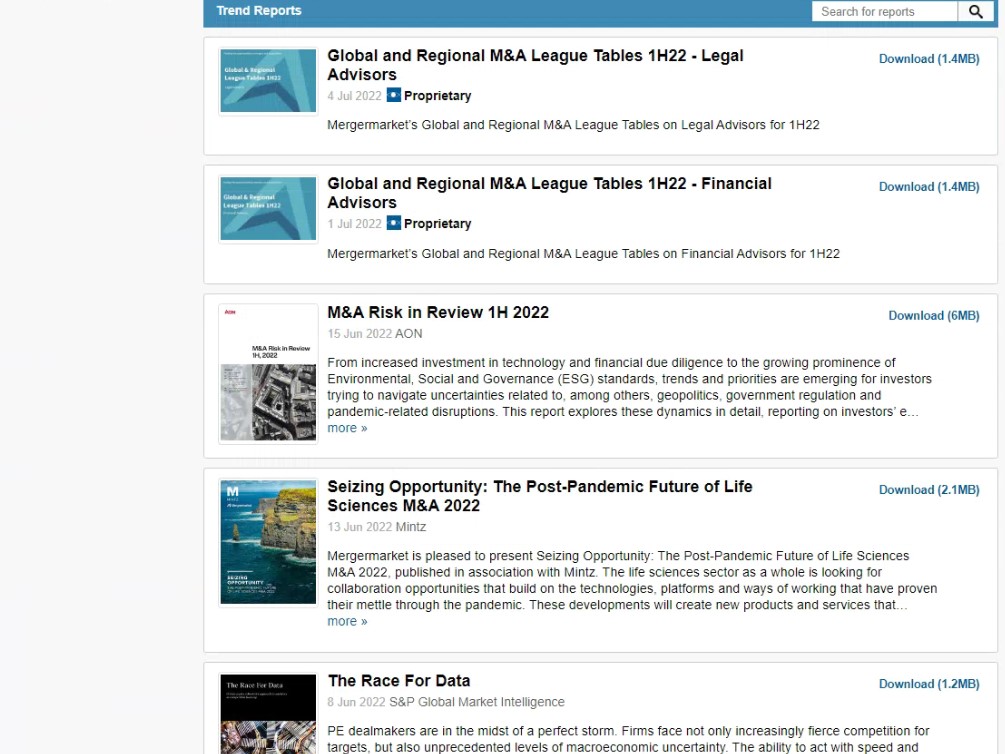1005x754 pixels.
Task: Open 'The Race For Data' title
Action: (399, 680)
